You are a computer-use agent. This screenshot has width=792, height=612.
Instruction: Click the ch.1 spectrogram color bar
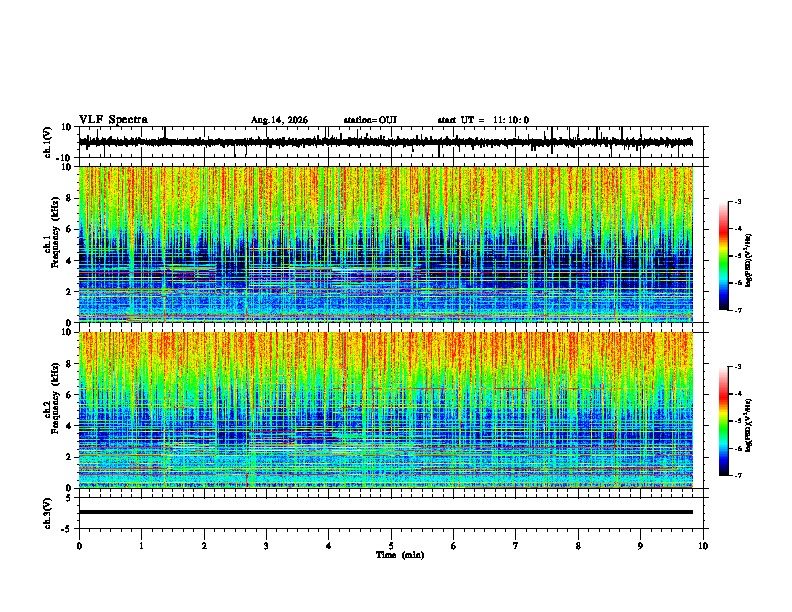724,256
